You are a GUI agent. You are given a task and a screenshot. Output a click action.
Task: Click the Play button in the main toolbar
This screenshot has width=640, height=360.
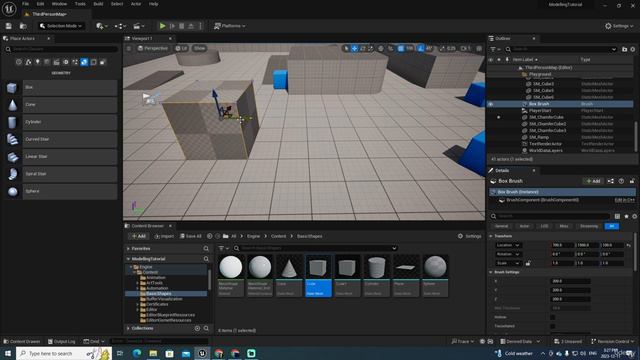(x=162, y=26)
